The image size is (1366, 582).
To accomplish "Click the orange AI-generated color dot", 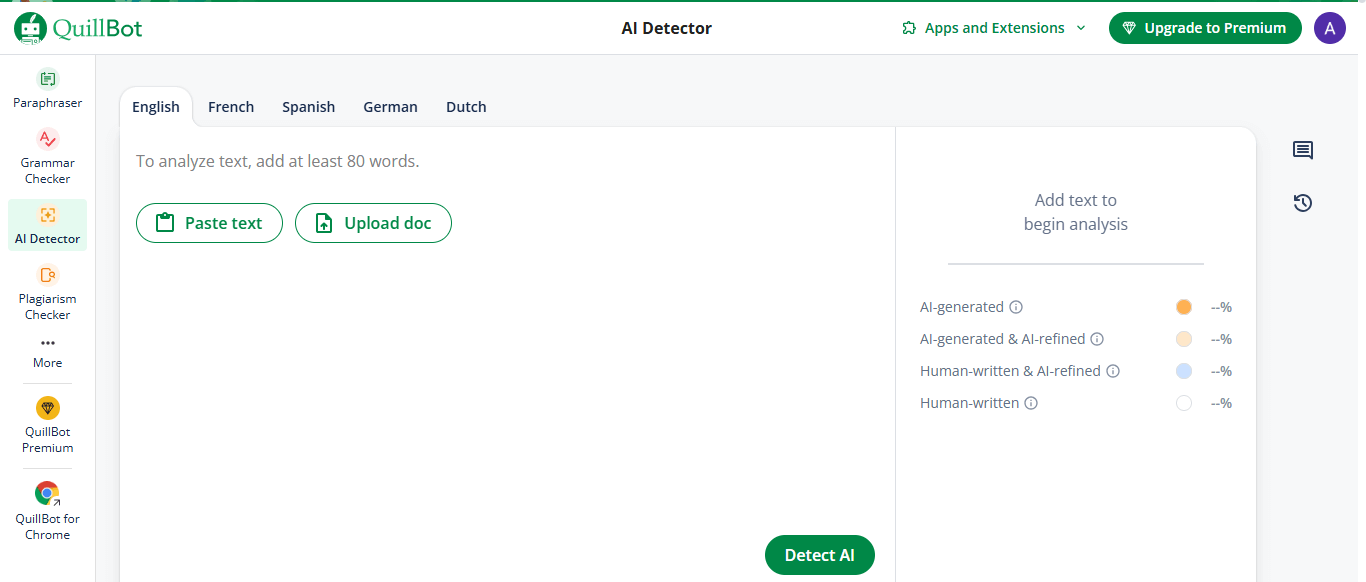I will click(1184, 307).
